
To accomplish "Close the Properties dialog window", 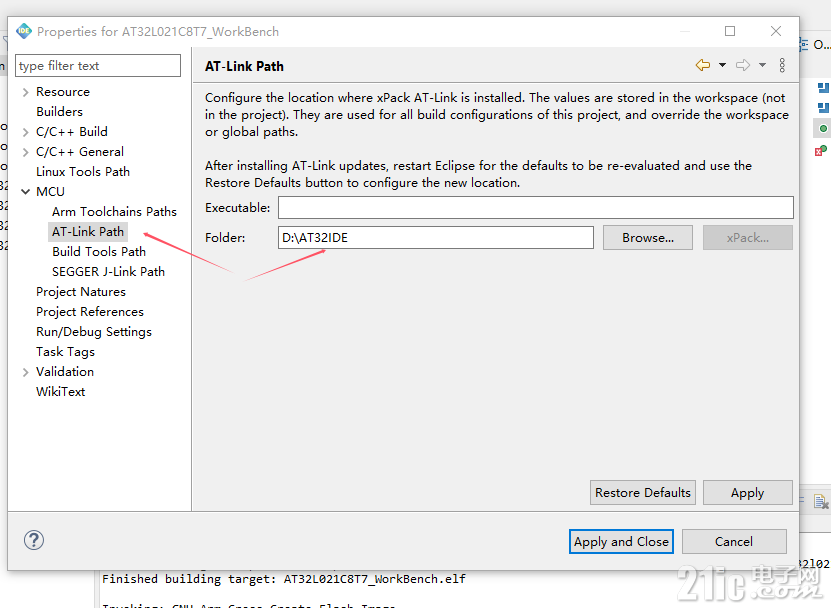I will tap(776, 31).
